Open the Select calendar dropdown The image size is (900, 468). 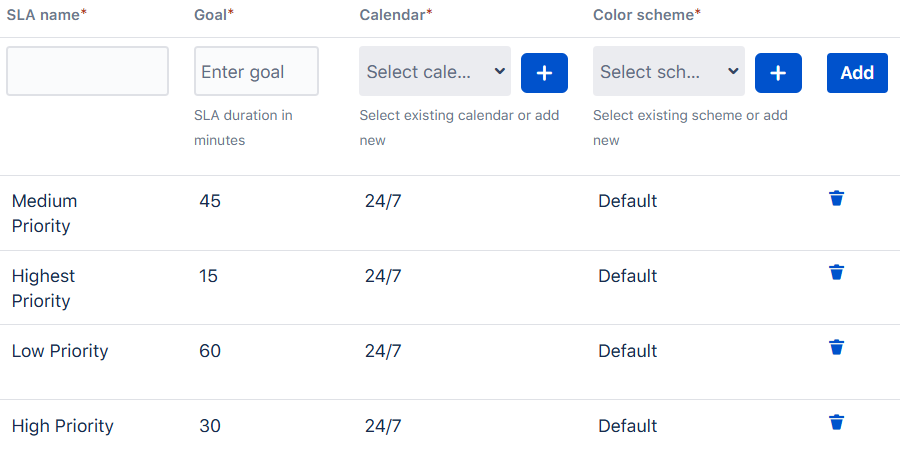click(435, 71)
